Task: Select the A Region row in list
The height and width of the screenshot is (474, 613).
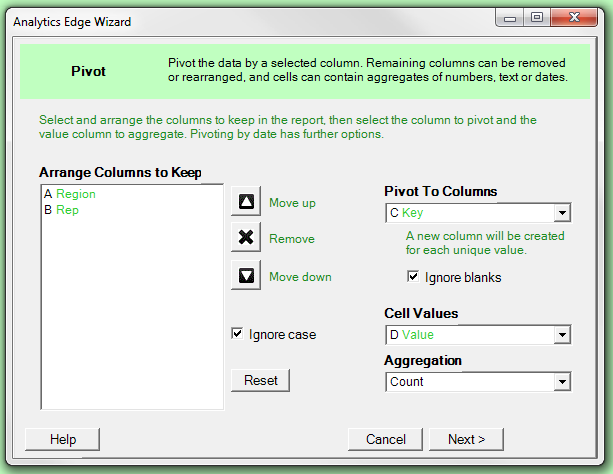Action: (132, 194)
